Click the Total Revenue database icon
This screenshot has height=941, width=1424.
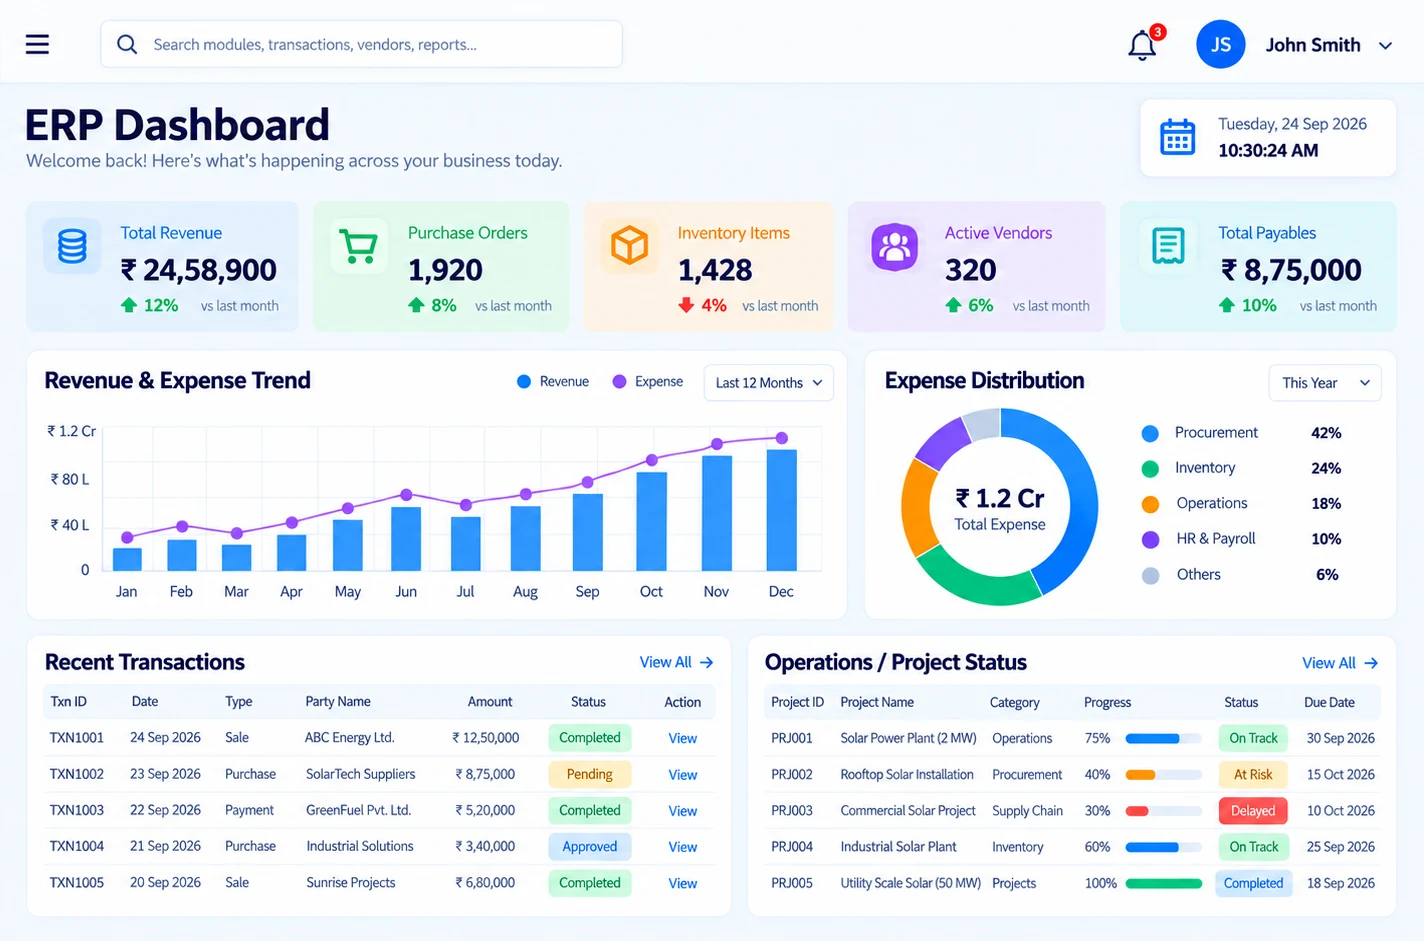72,245
